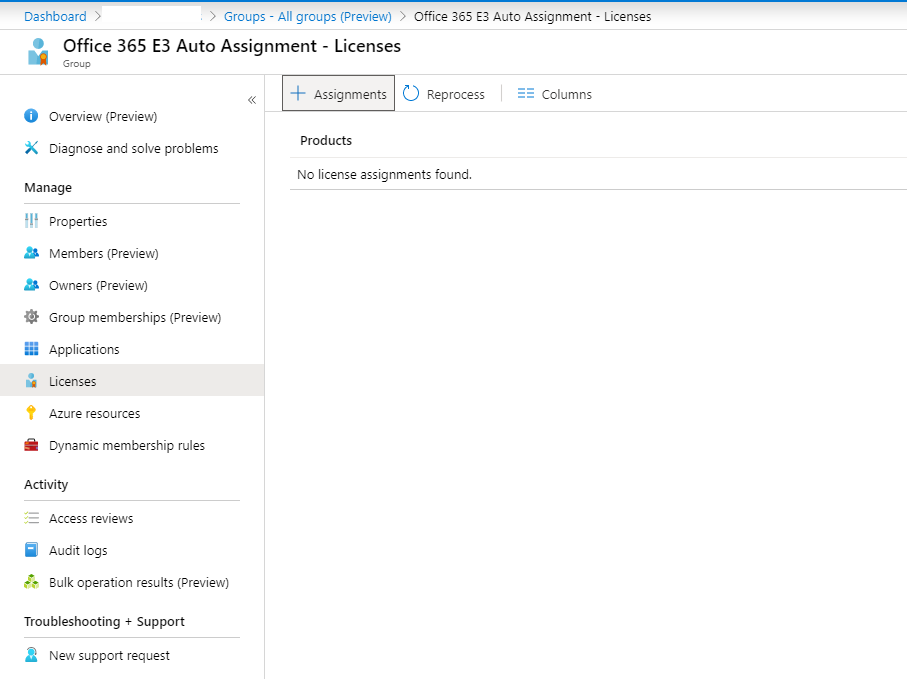907x679 pixels.
Task: Click the Assignments button label
Action: click(350, 94)
